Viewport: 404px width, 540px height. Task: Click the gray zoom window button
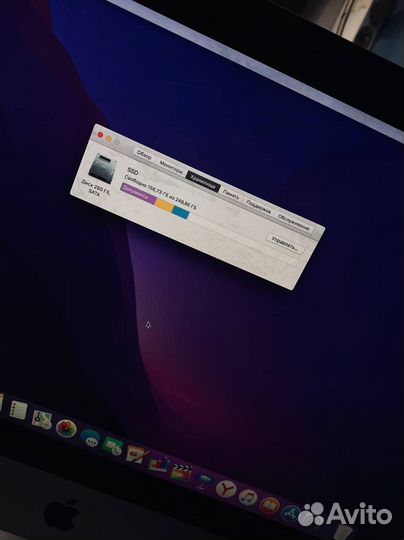[x=117, y=142]
